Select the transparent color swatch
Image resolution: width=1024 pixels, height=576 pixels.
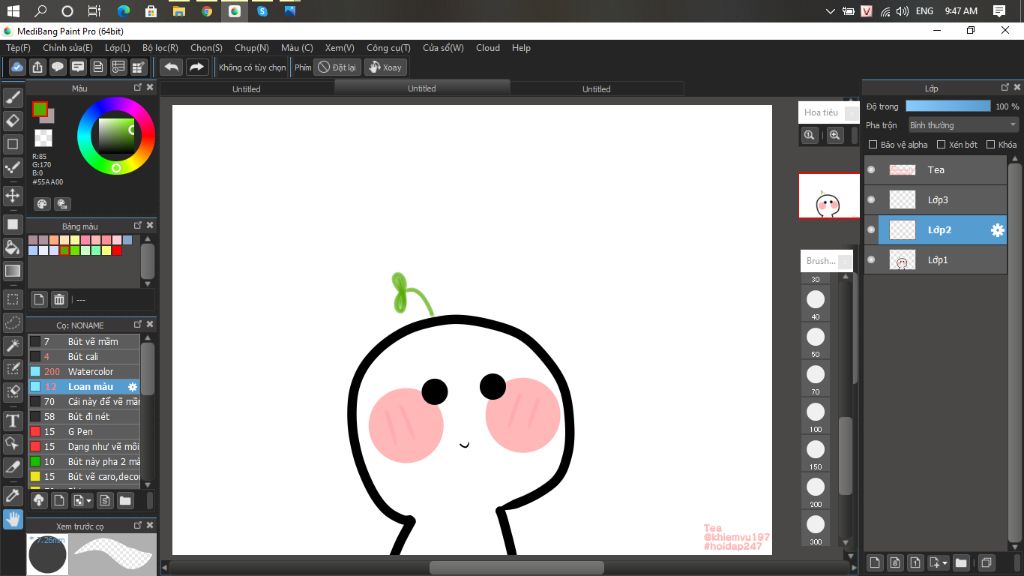pyautogui.click(x=43, y=138)
